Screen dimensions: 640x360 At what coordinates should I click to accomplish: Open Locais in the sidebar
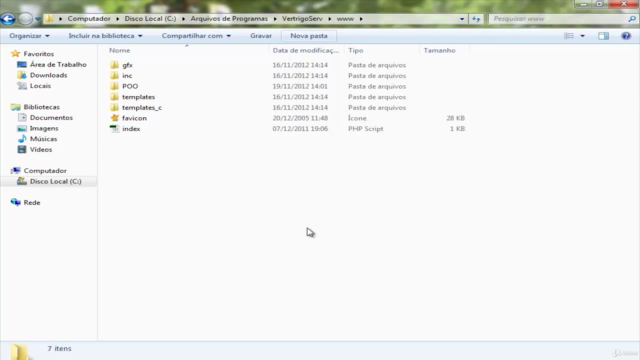point(40,86)
